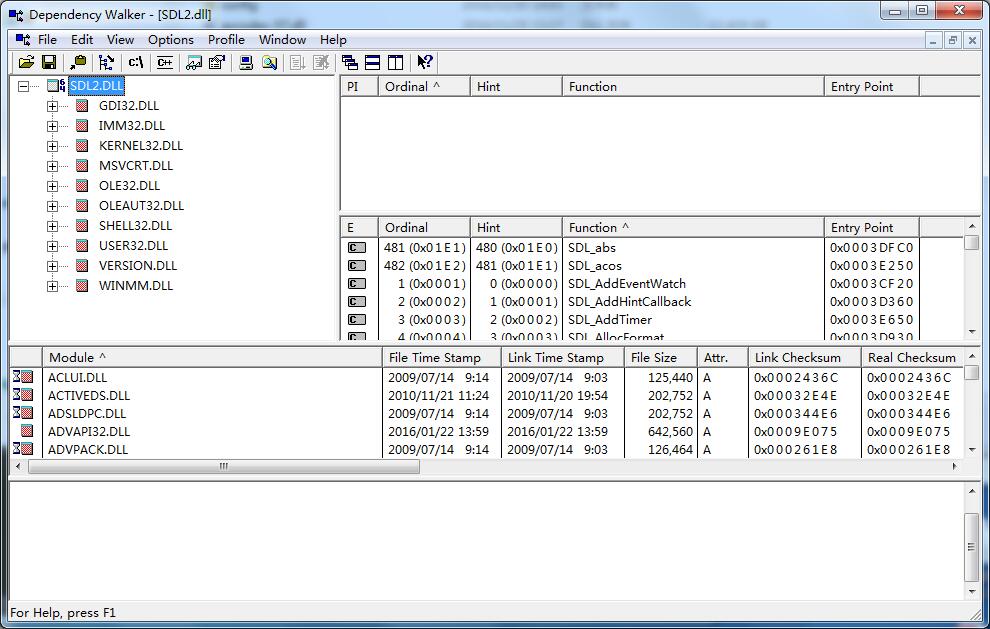
Task: Sort imports by the PI column header
Action: [x=359, y=87]
